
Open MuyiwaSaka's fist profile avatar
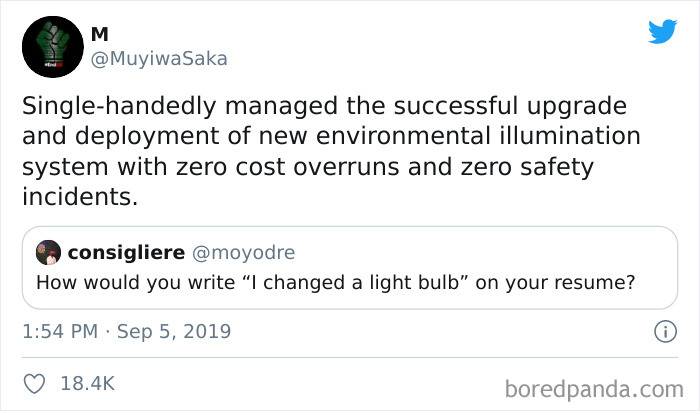pyautogui.click(x=49, y=46)
